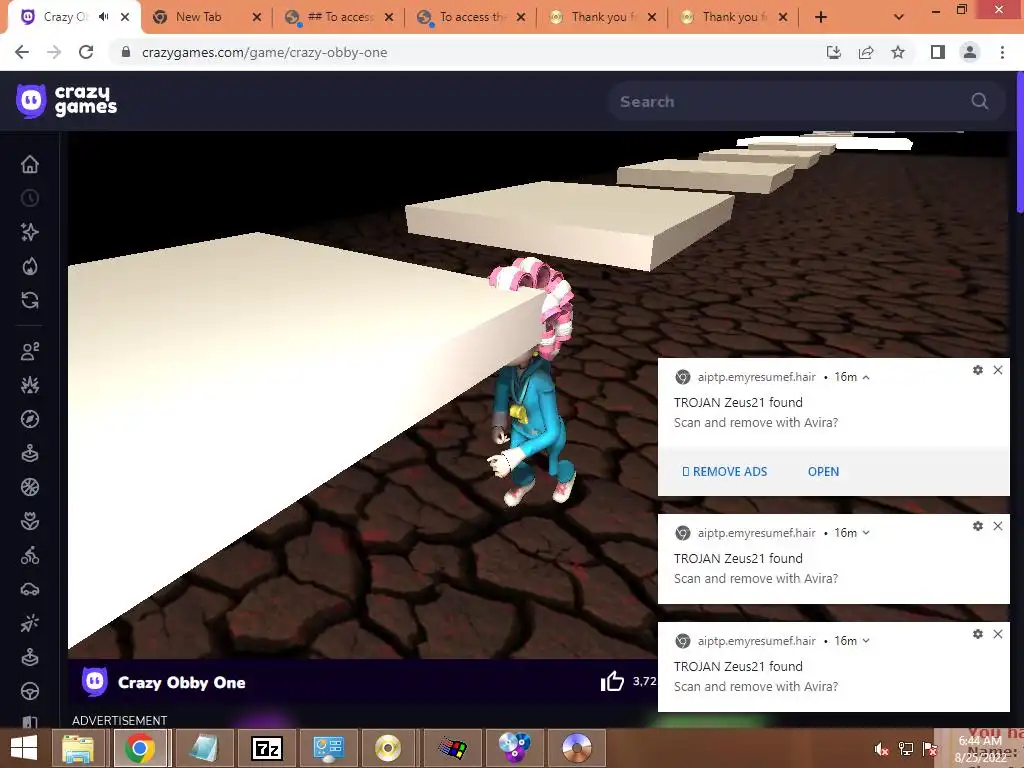Toggle the taskbar volume mute icon
This screenshot has height=768, width=1024.
[882, 748]
